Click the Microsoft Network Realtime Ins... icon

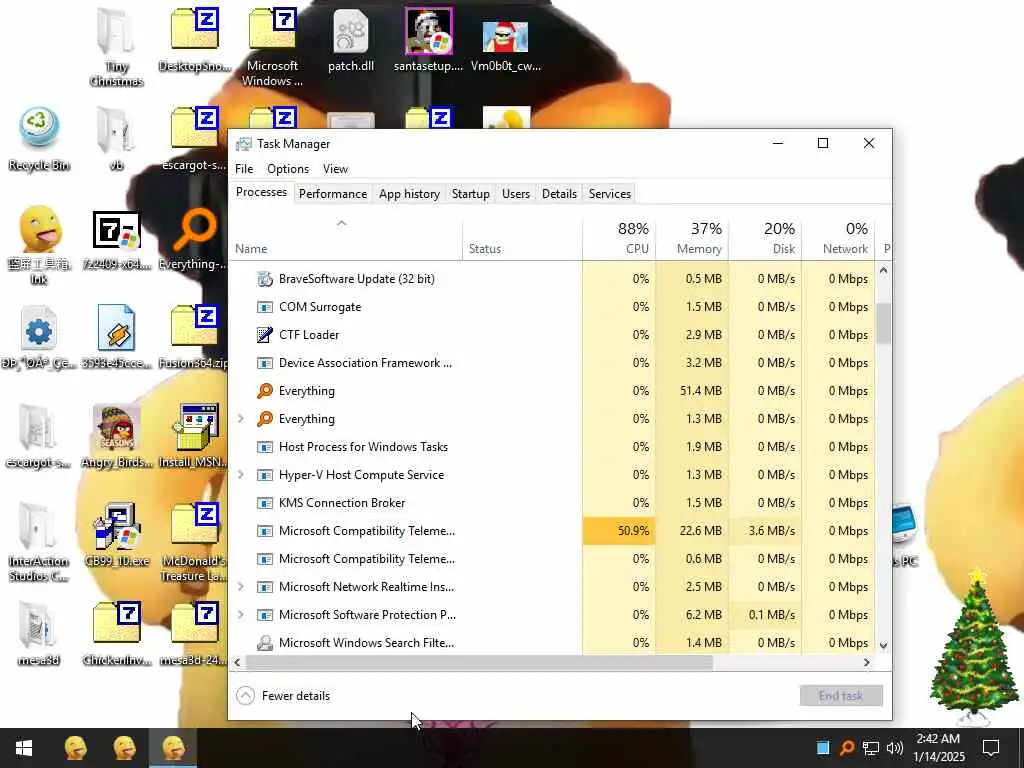[264, 587]
